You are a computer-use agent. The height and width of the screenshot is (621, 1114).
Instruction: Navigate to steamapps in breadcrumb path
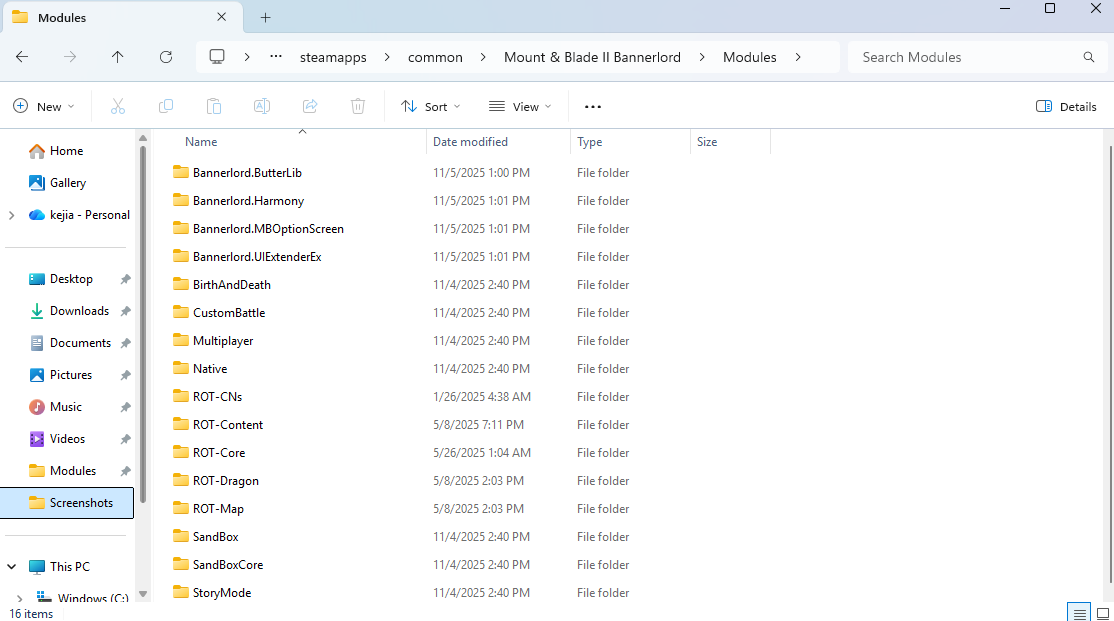pos(333,57)
